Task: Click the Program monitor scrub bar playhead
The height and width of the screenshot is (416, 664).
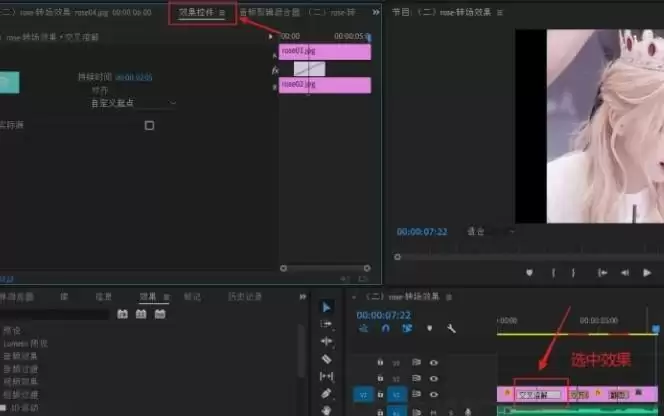Action: (399, 256)
